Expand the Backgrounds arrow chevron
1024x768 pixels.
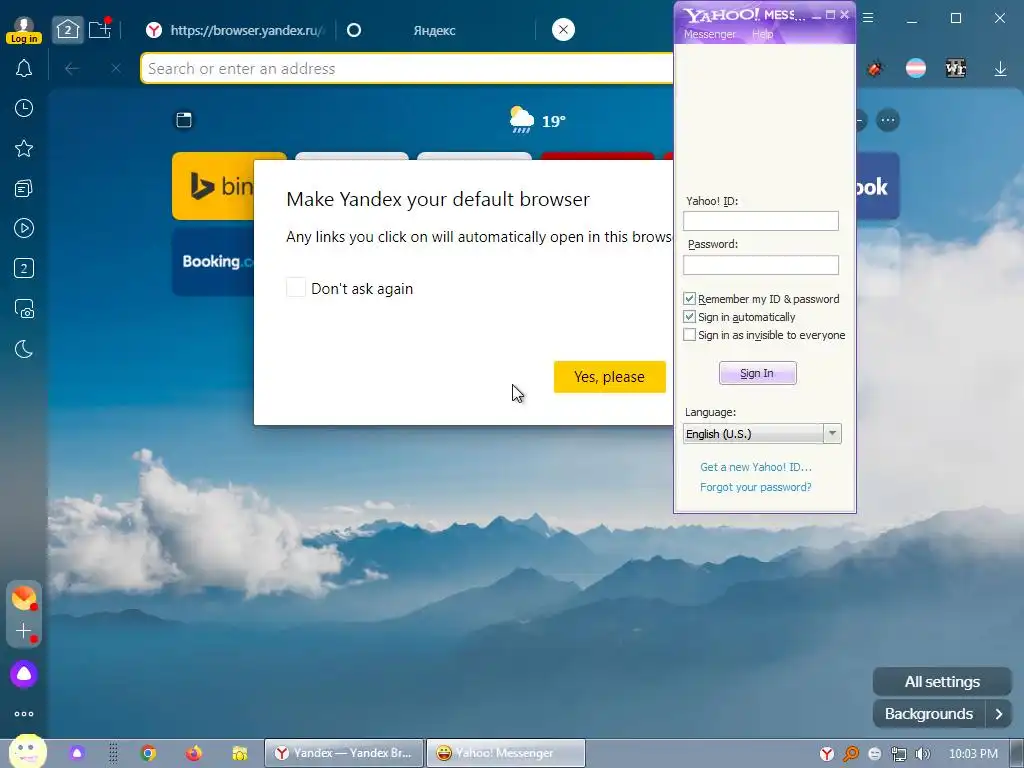click(x=999, y=714)
